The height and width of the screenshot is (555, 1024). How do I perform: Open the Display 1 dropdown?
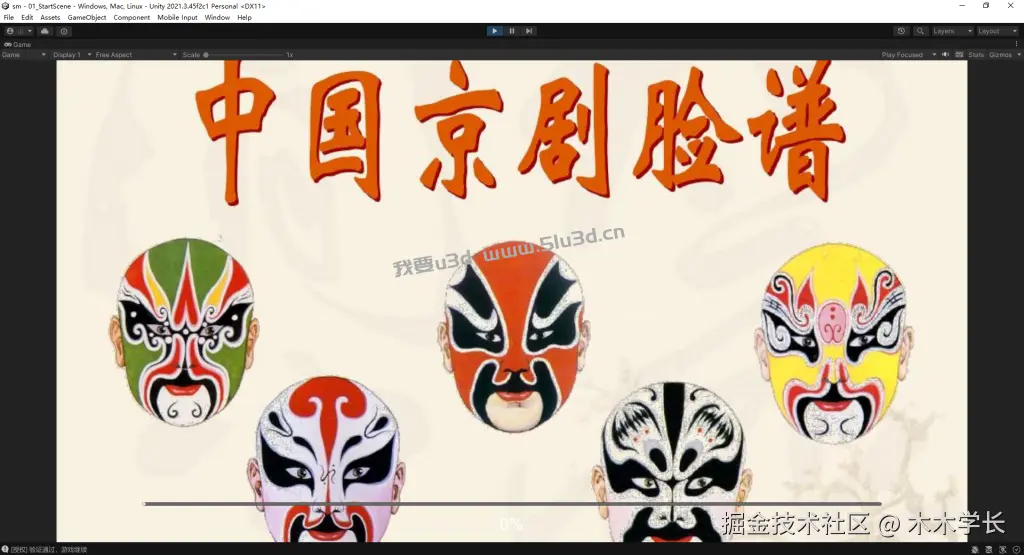(x=72, y=55)
